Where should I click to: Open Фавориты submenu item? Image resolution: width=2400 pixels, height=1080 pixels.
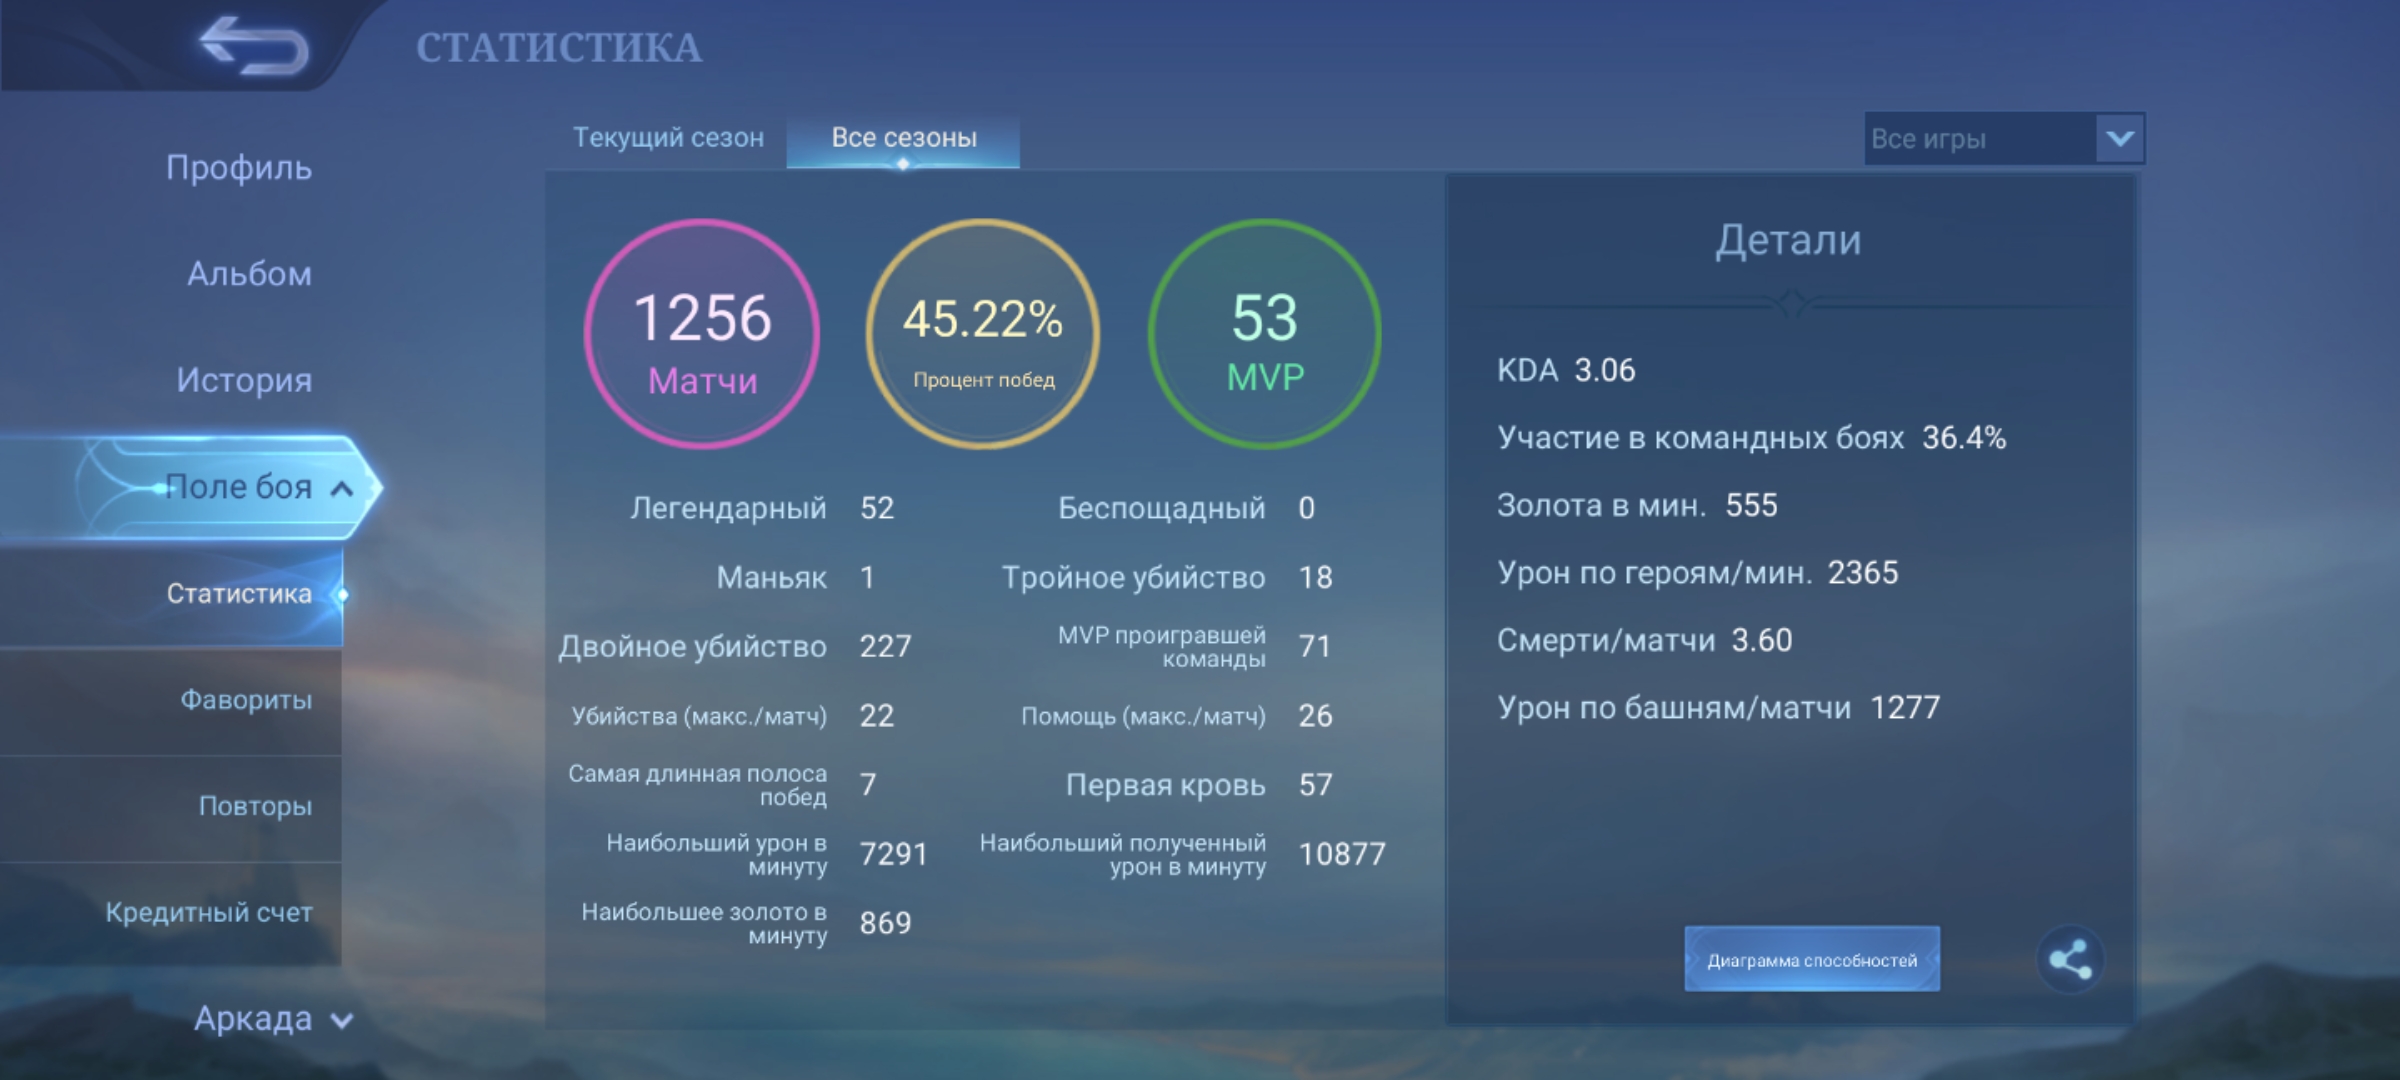245,700
